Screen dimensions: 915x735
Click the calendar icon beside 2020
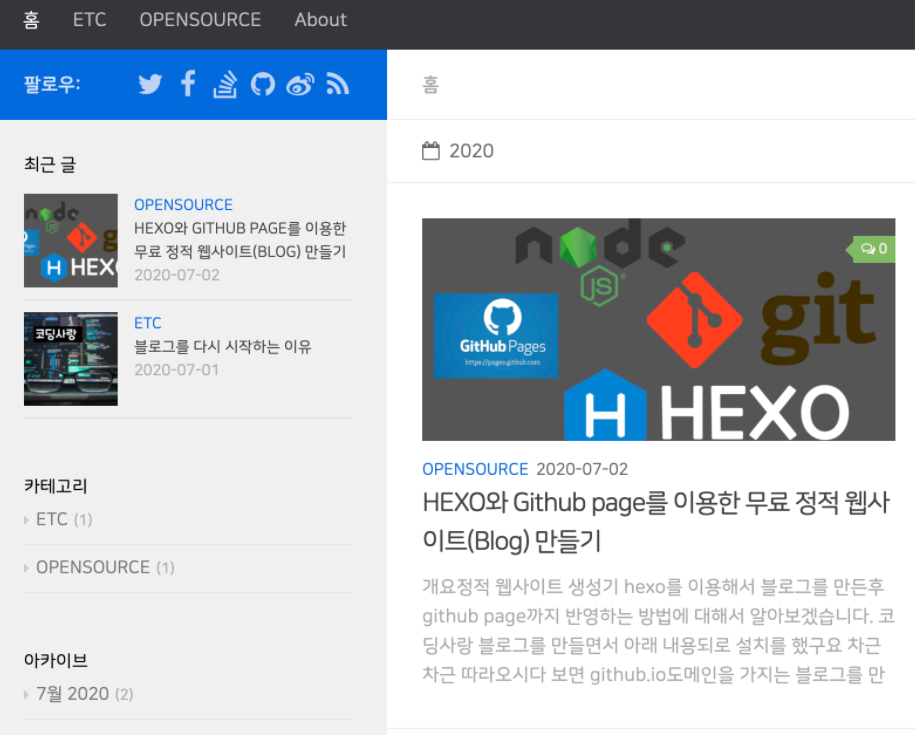click(x=431, y=151)
